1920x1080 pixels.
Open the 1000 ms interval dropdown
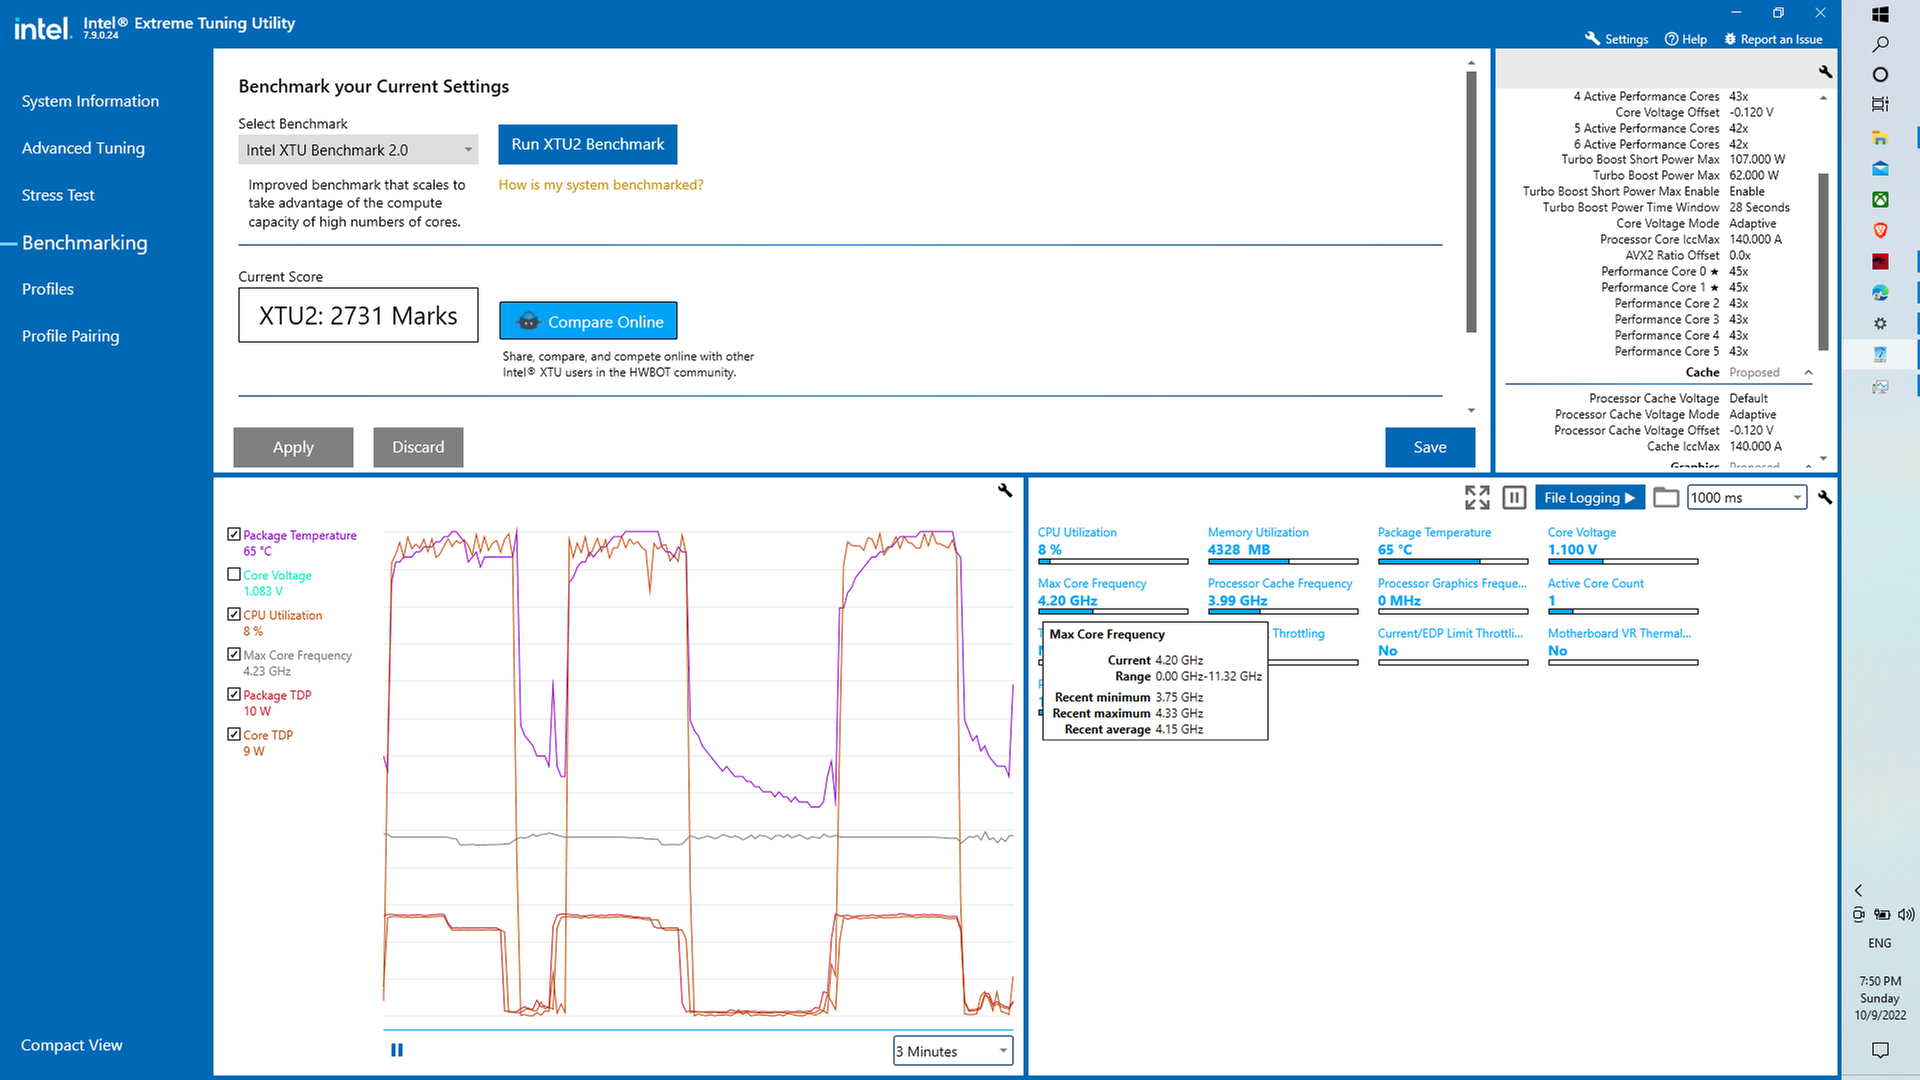click(1747, 497)
